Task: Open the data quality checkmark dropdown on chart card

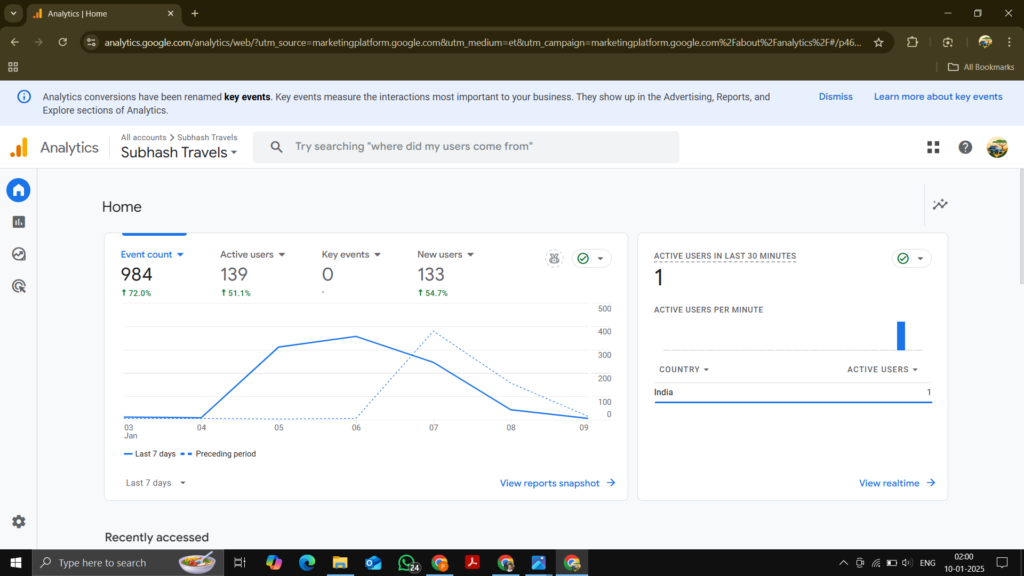Action: (x=592, y=259)
